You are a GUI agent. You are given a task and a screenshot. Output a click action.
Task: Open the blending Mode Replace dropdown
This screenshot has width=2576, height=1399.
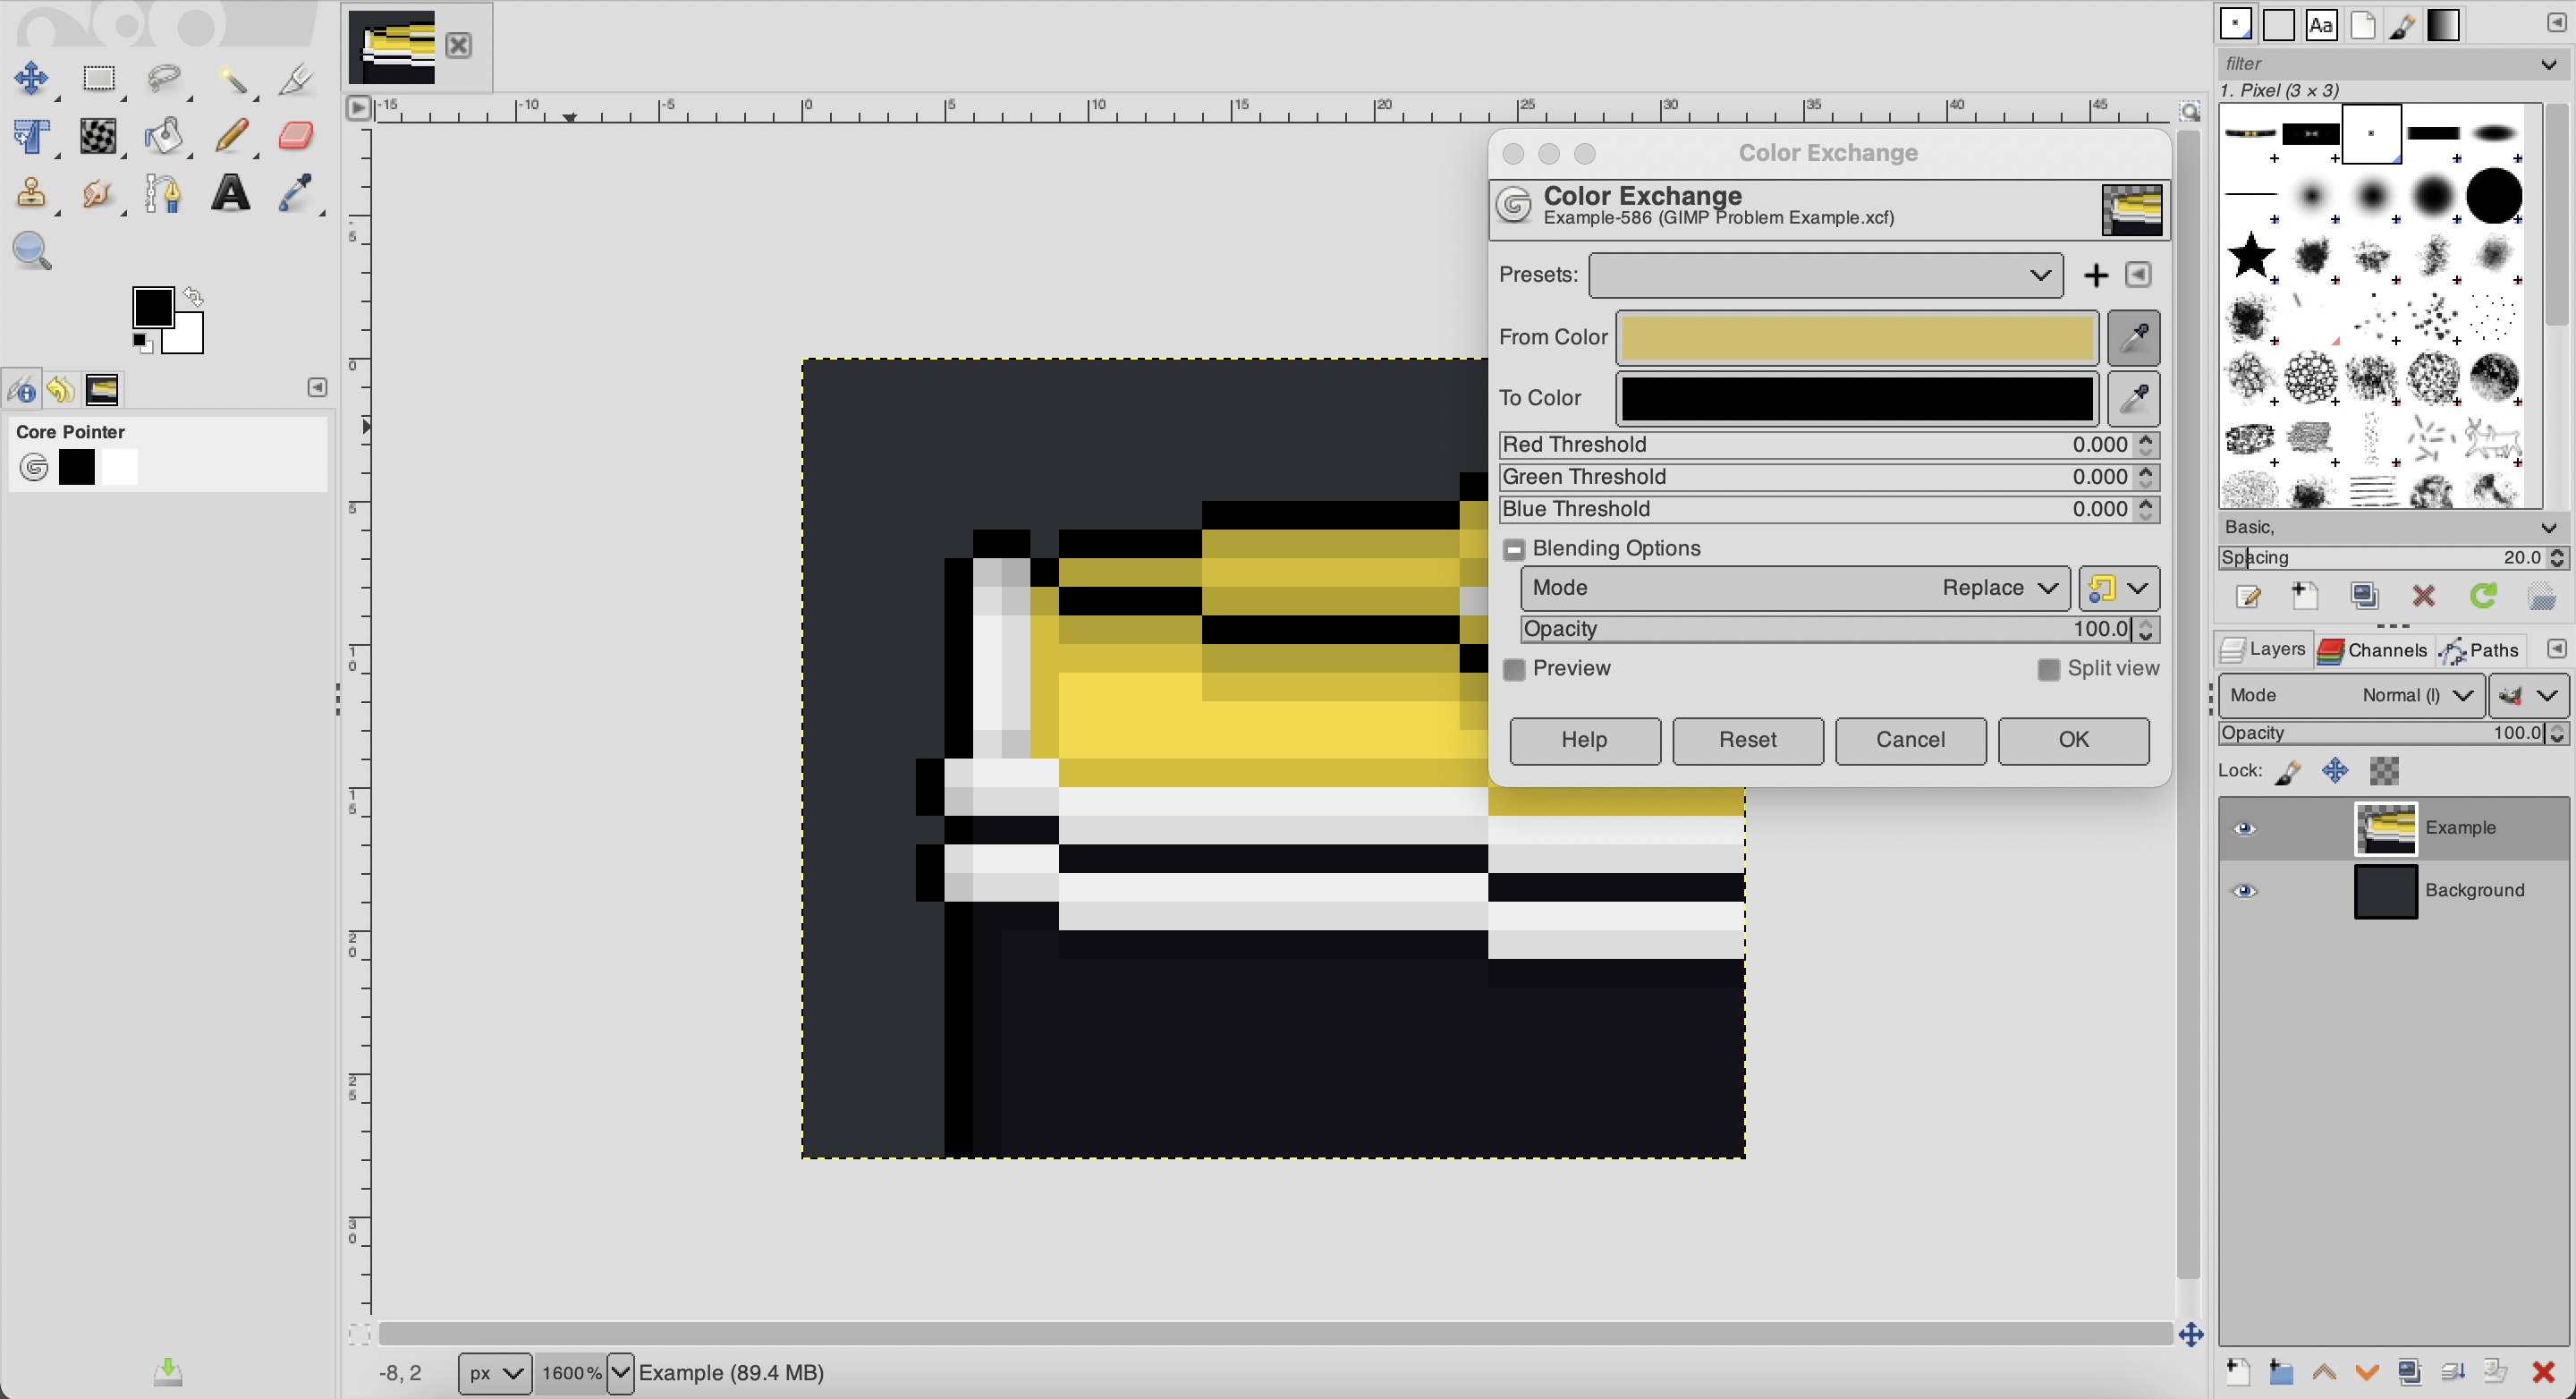coord(1795,588)
